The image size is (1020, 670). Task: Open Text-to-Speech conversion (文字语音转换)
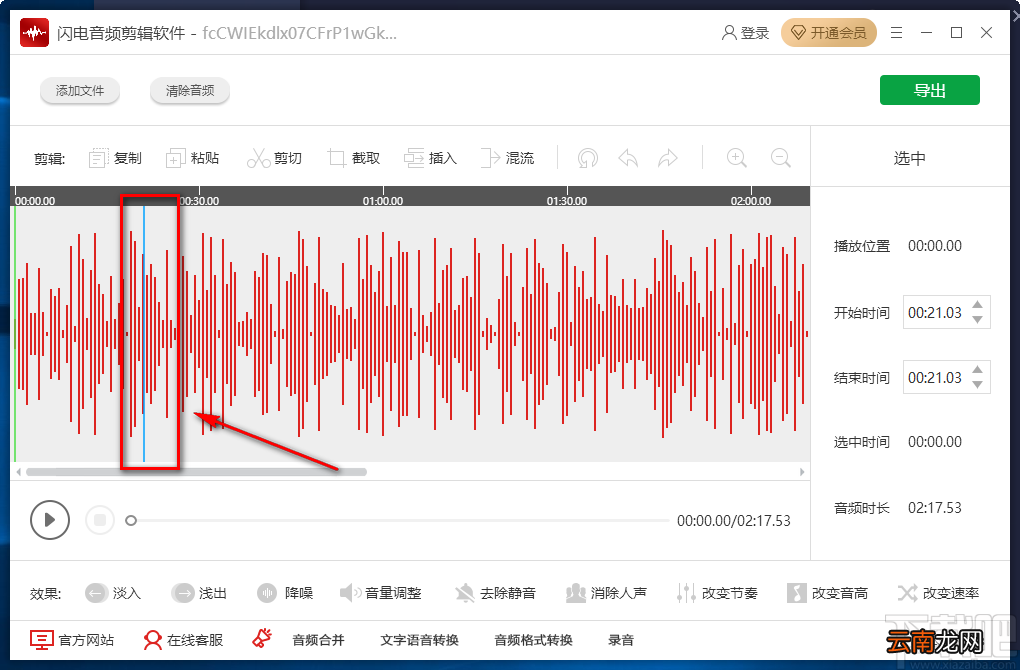coord(420,640)
